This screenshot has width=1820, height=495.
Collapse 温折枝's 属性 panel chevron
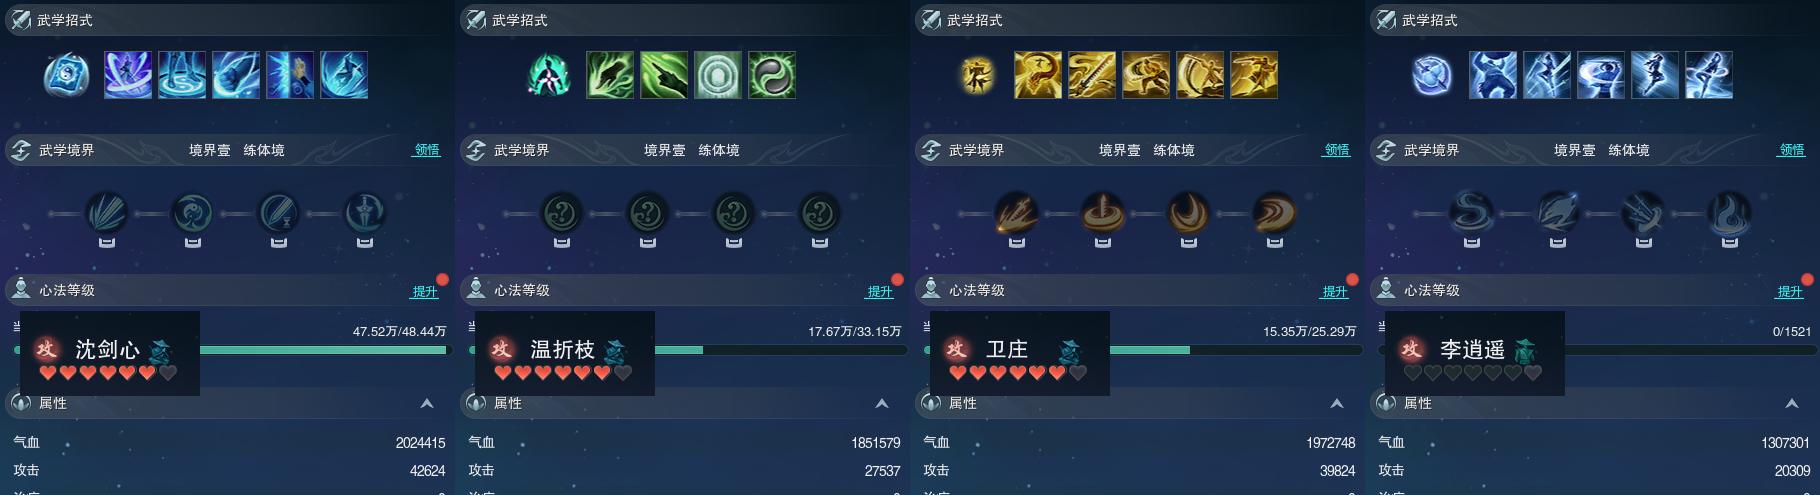tap(882, 403)
